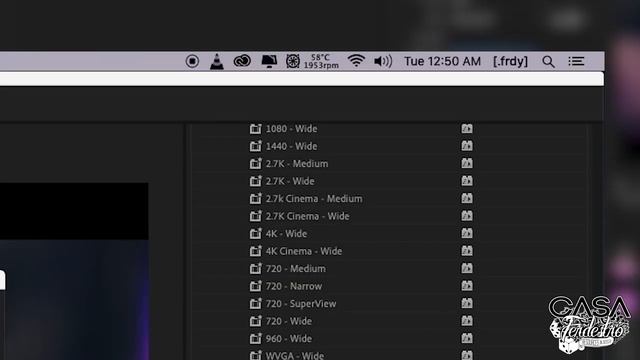This screenshot has height=360, width=640.
Task: Open the Wi-Fi status menu
Action: click(356, 61)
